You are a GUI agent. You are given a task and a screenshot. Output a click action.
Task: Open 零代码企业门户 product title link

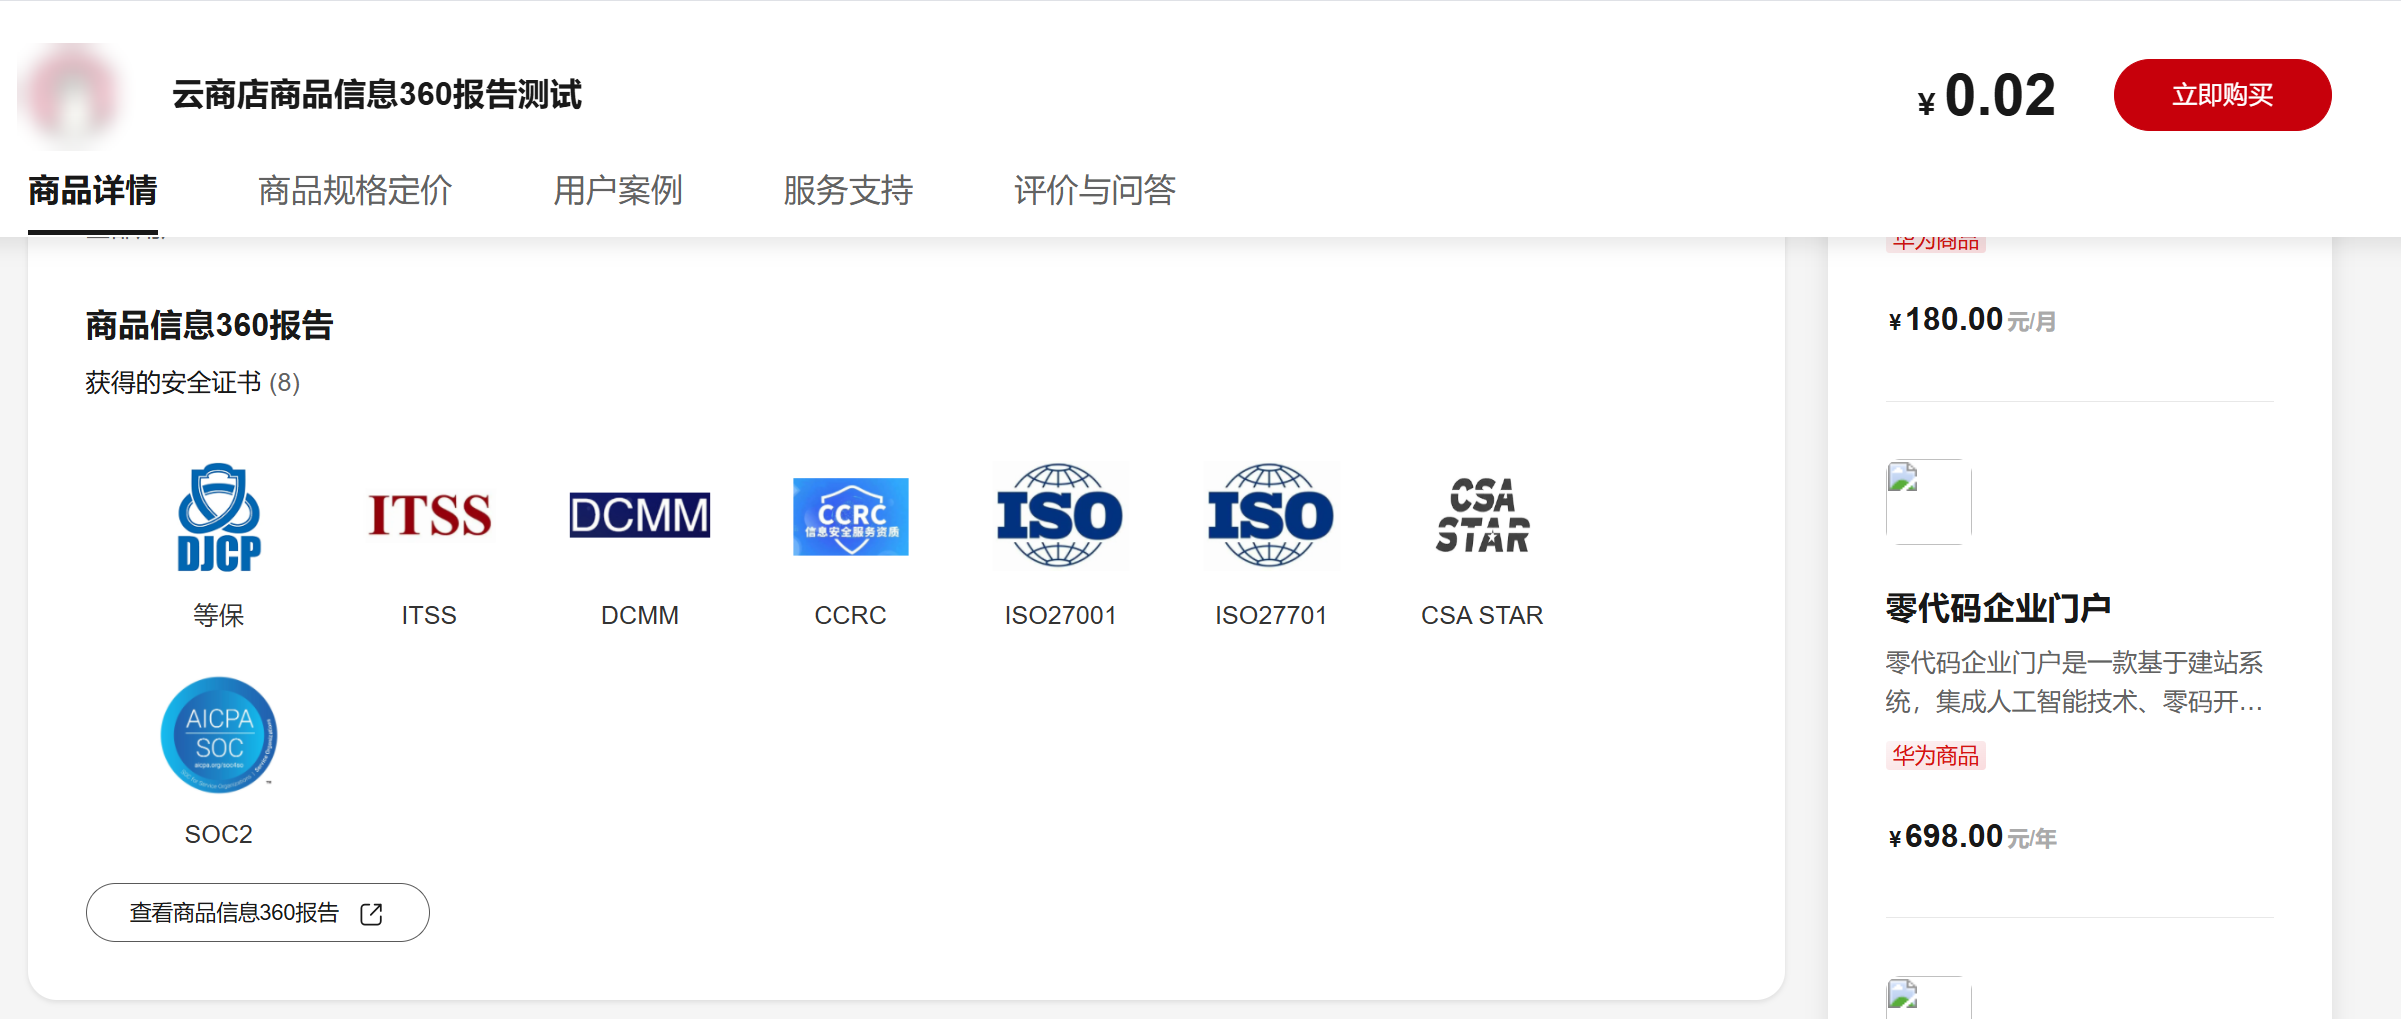click(x=1998, y=607)
